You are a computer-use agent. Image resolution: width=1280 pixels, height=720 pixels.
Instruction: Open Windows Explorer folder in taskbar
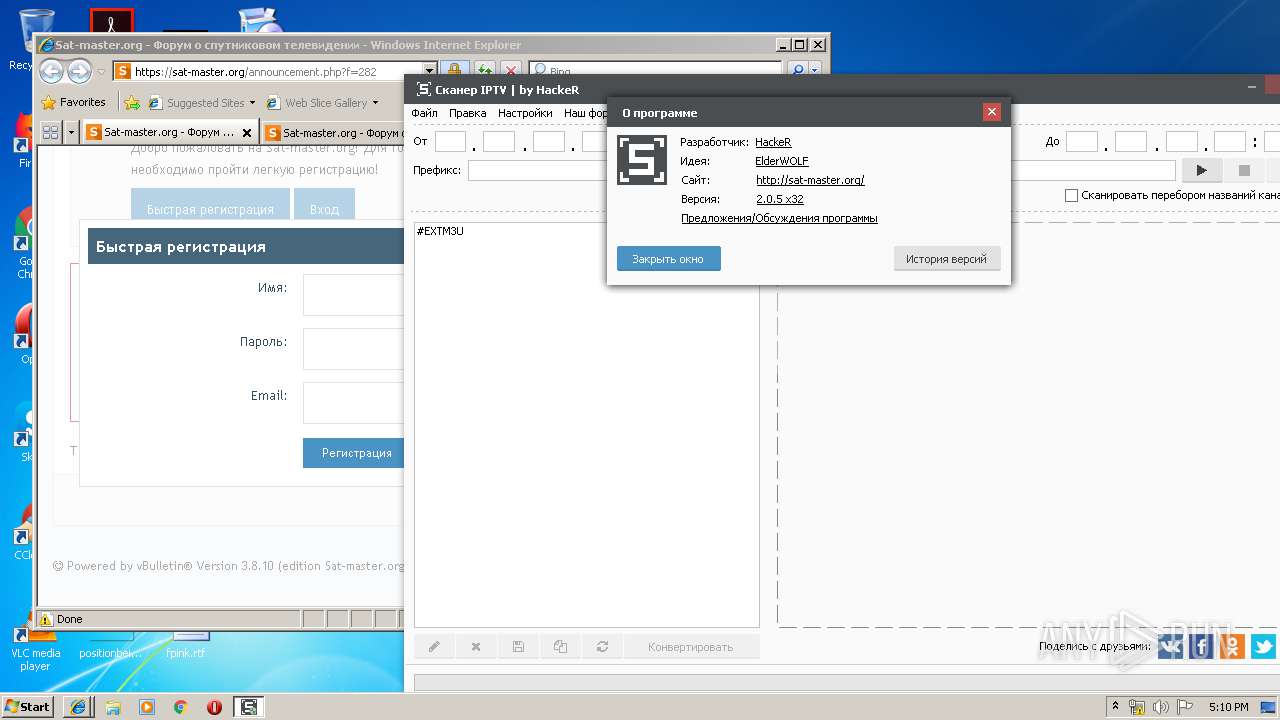point(113,707)
